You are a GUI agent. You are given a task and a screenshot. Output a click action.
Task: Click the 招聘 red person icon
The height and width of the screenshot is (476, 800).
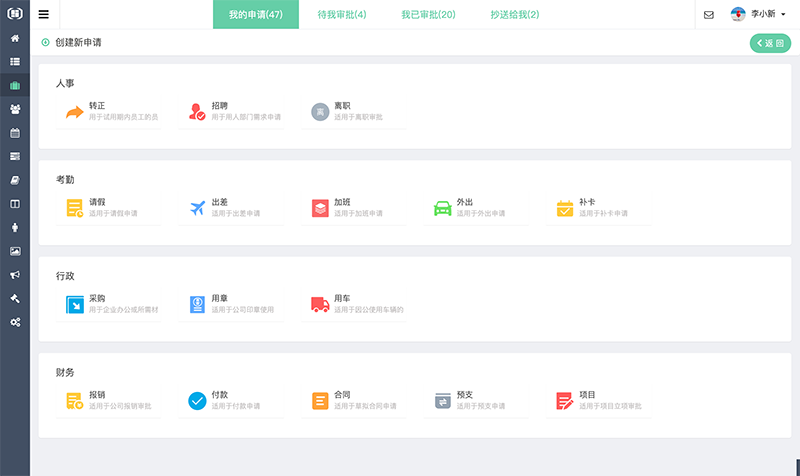pyautogui.click(x=197, y=112)
